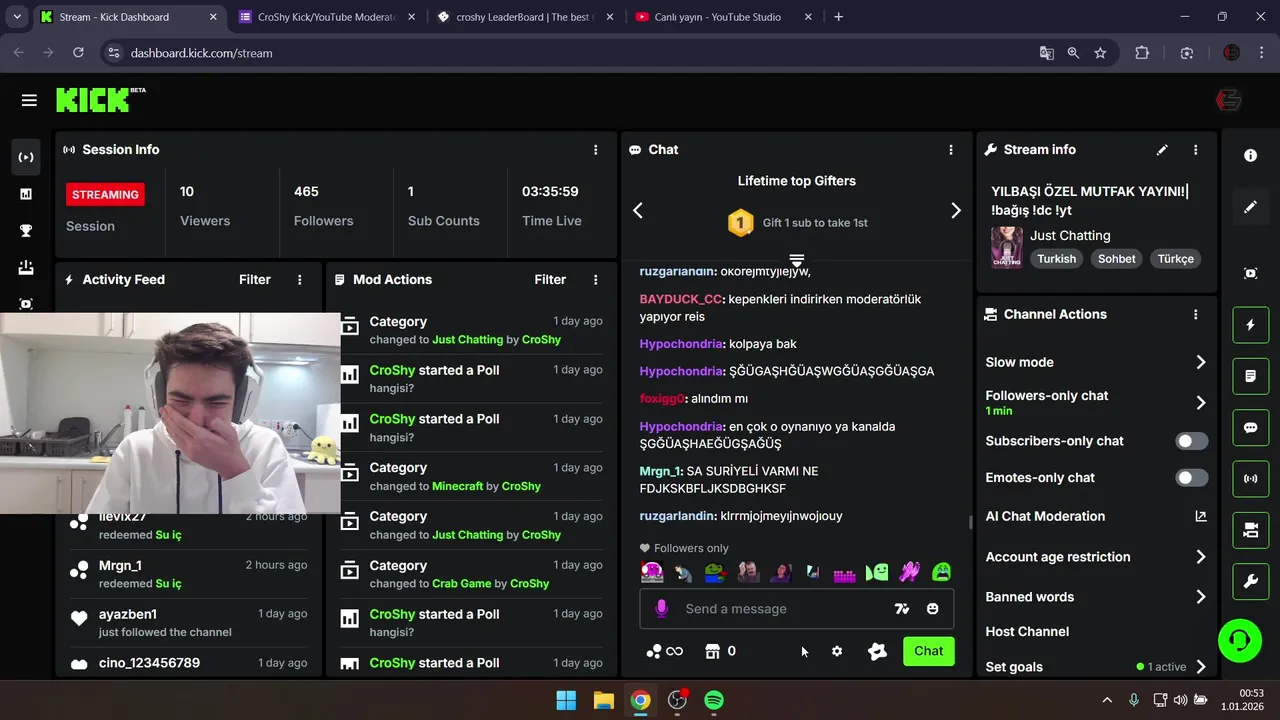
Task: Click Hypochondria username on kolpaya bak message
Action: (x=681, y=344)
